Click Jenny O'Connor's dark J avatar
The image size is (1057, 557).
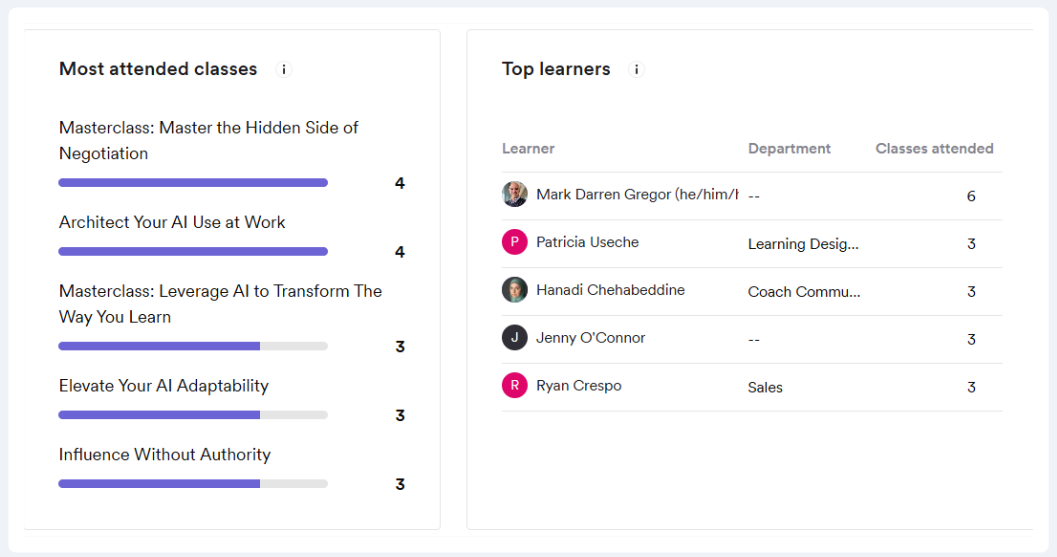[514, 338]
